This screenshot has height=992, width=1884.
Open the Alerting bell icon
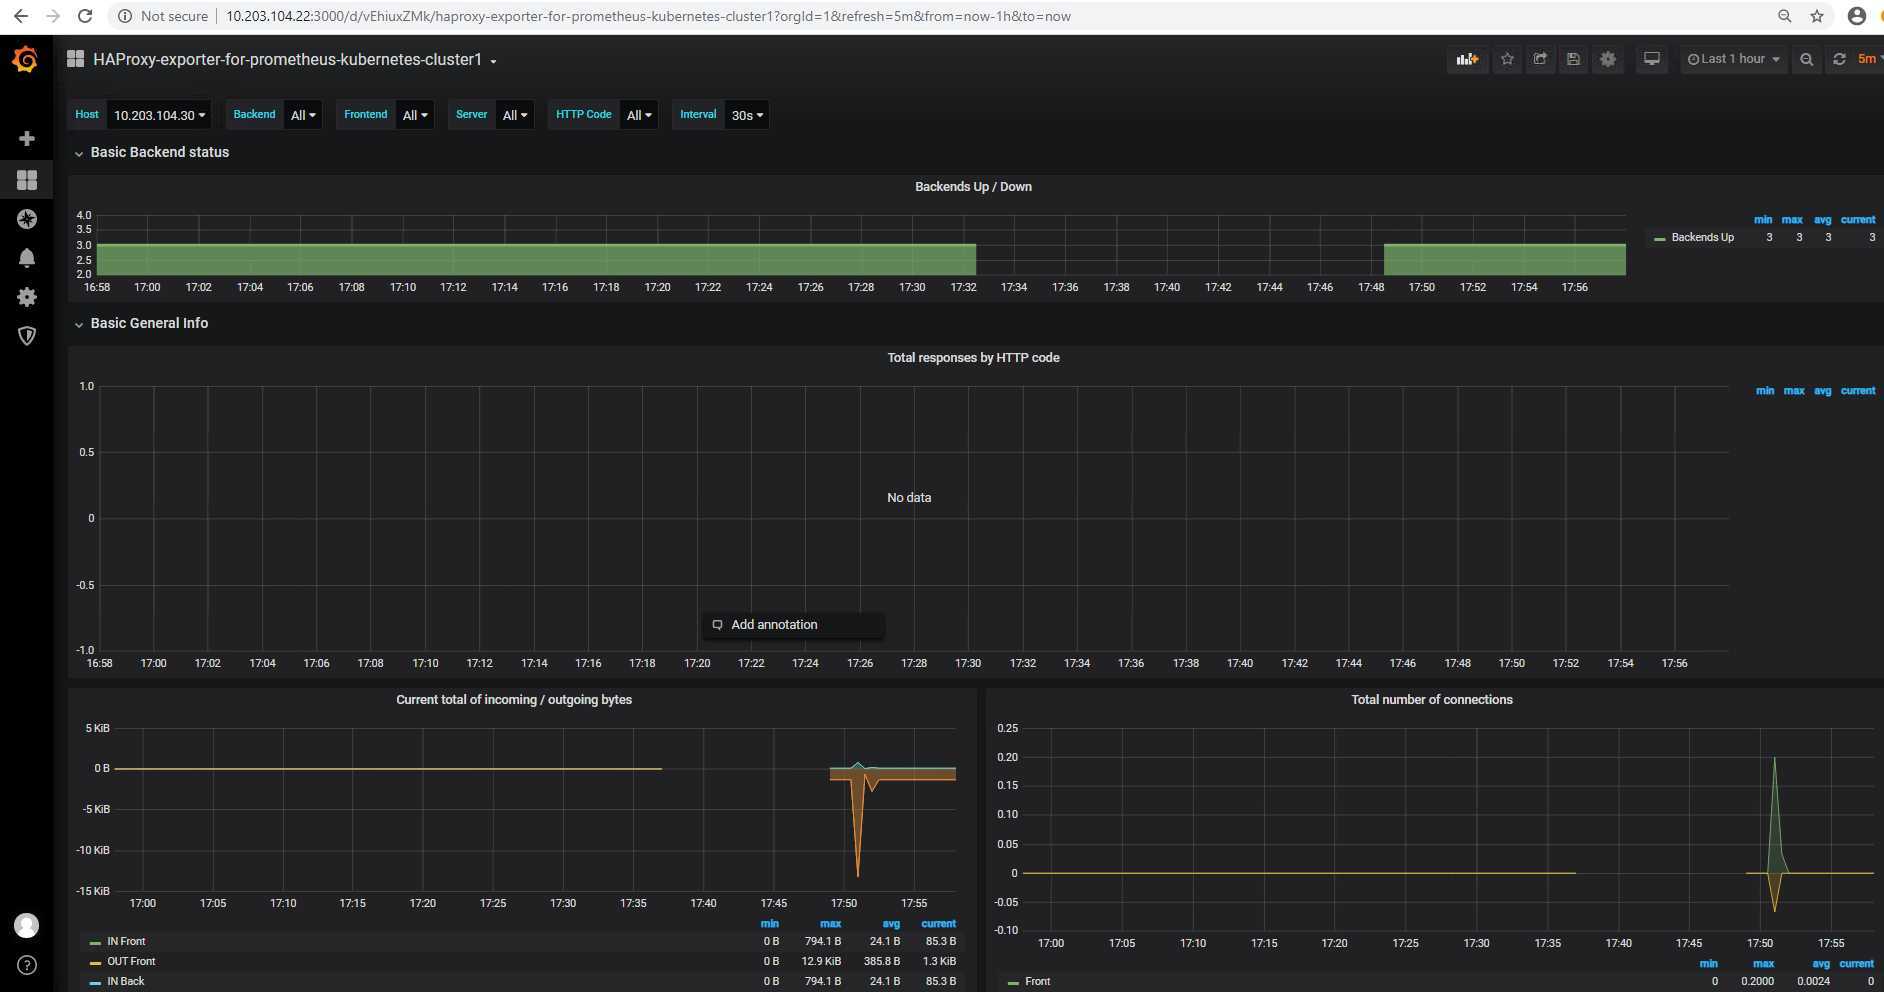click(x=27, y=258)
